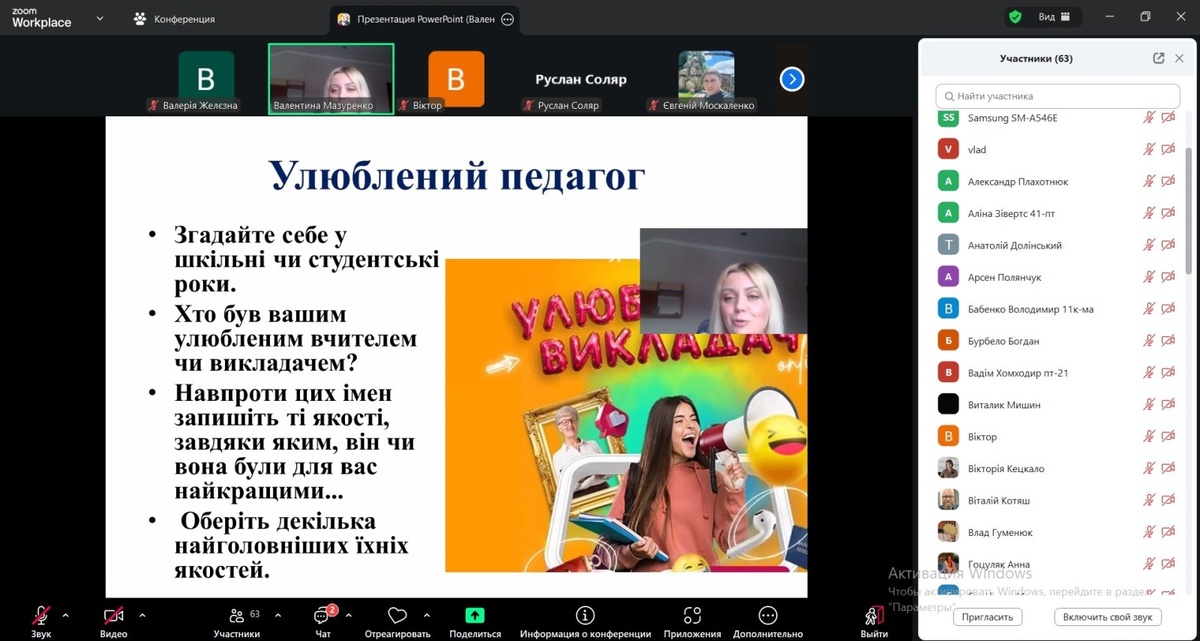Open the Вид view menu
The image size is (1200, 641).
click(1053, 17)
